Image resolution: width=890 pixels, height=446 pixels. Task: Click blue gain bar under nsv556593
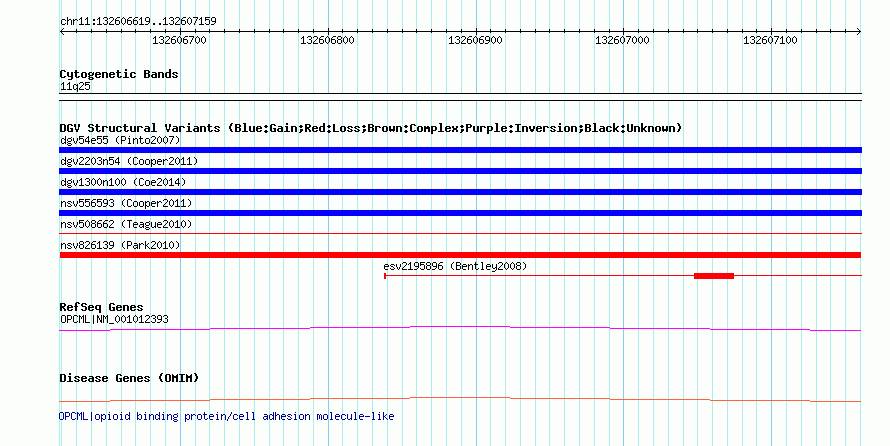460,213
